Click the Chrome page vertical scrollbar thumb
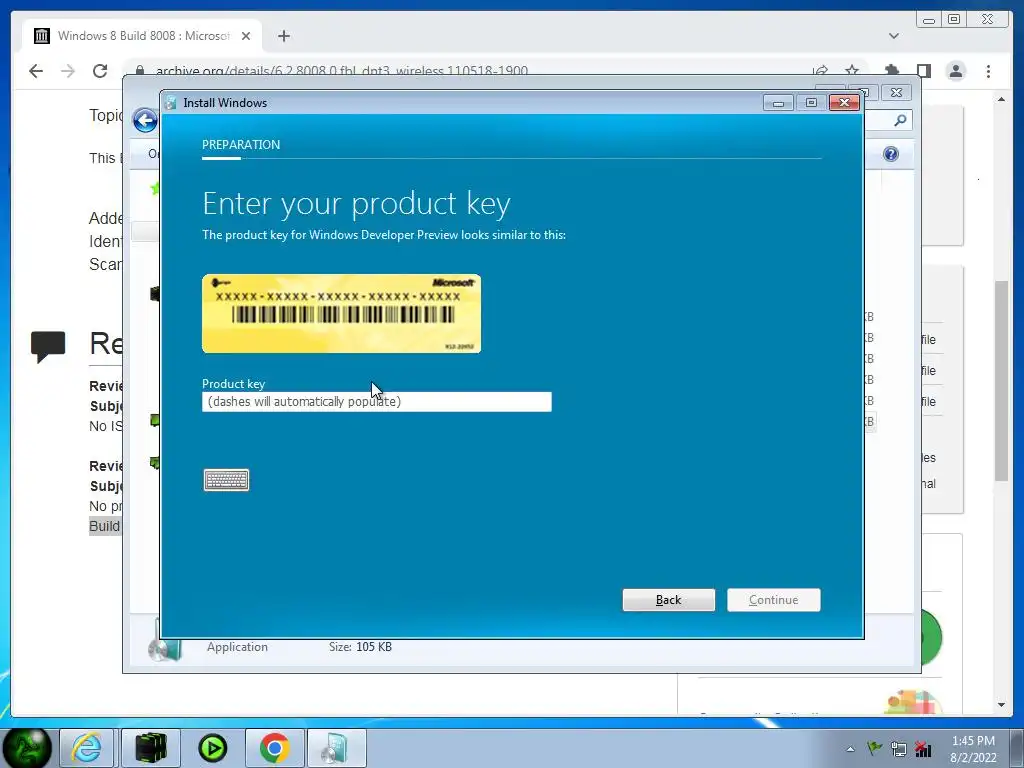The width and height of the screenshot is (1024, 768). (x=1002, y=381)
